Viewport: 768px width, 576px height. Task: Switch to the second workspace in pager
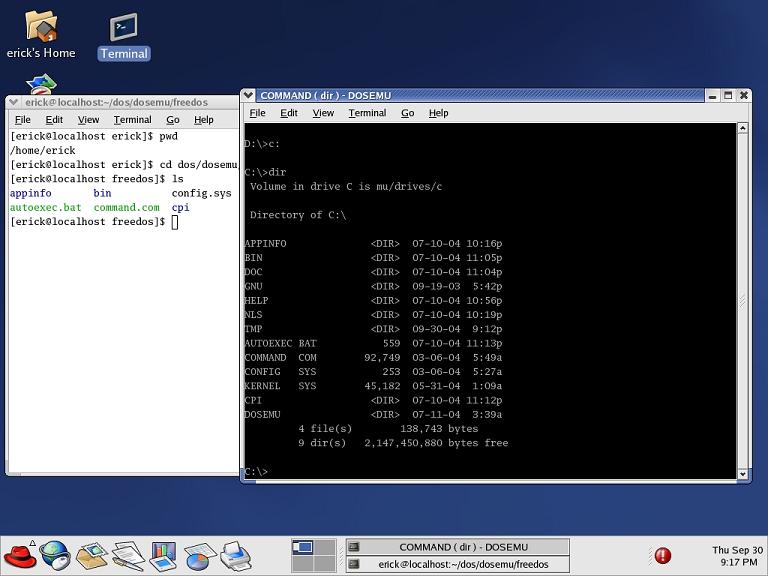click(325, 547)
